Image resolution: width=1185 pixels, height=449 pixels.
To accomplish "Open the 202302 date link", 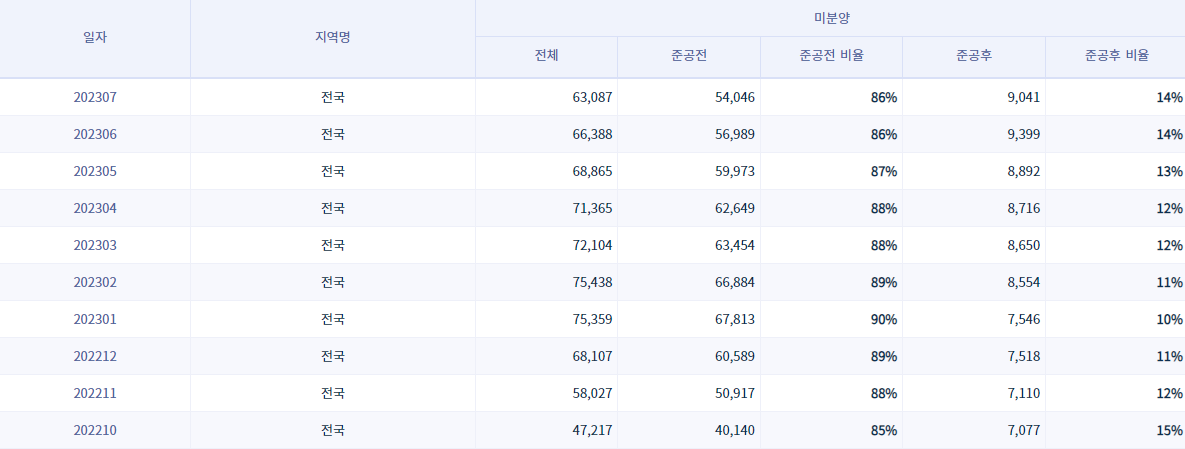I will tap(95, 282).
